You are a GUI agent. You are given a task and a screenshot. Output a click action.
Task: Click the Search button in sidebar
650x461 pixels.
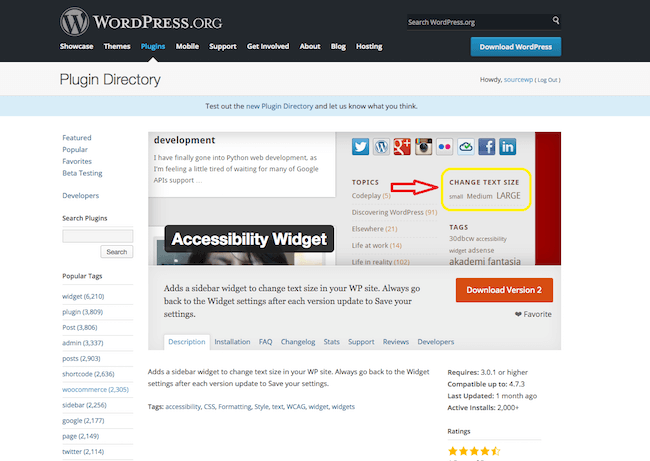pos(116,252)
